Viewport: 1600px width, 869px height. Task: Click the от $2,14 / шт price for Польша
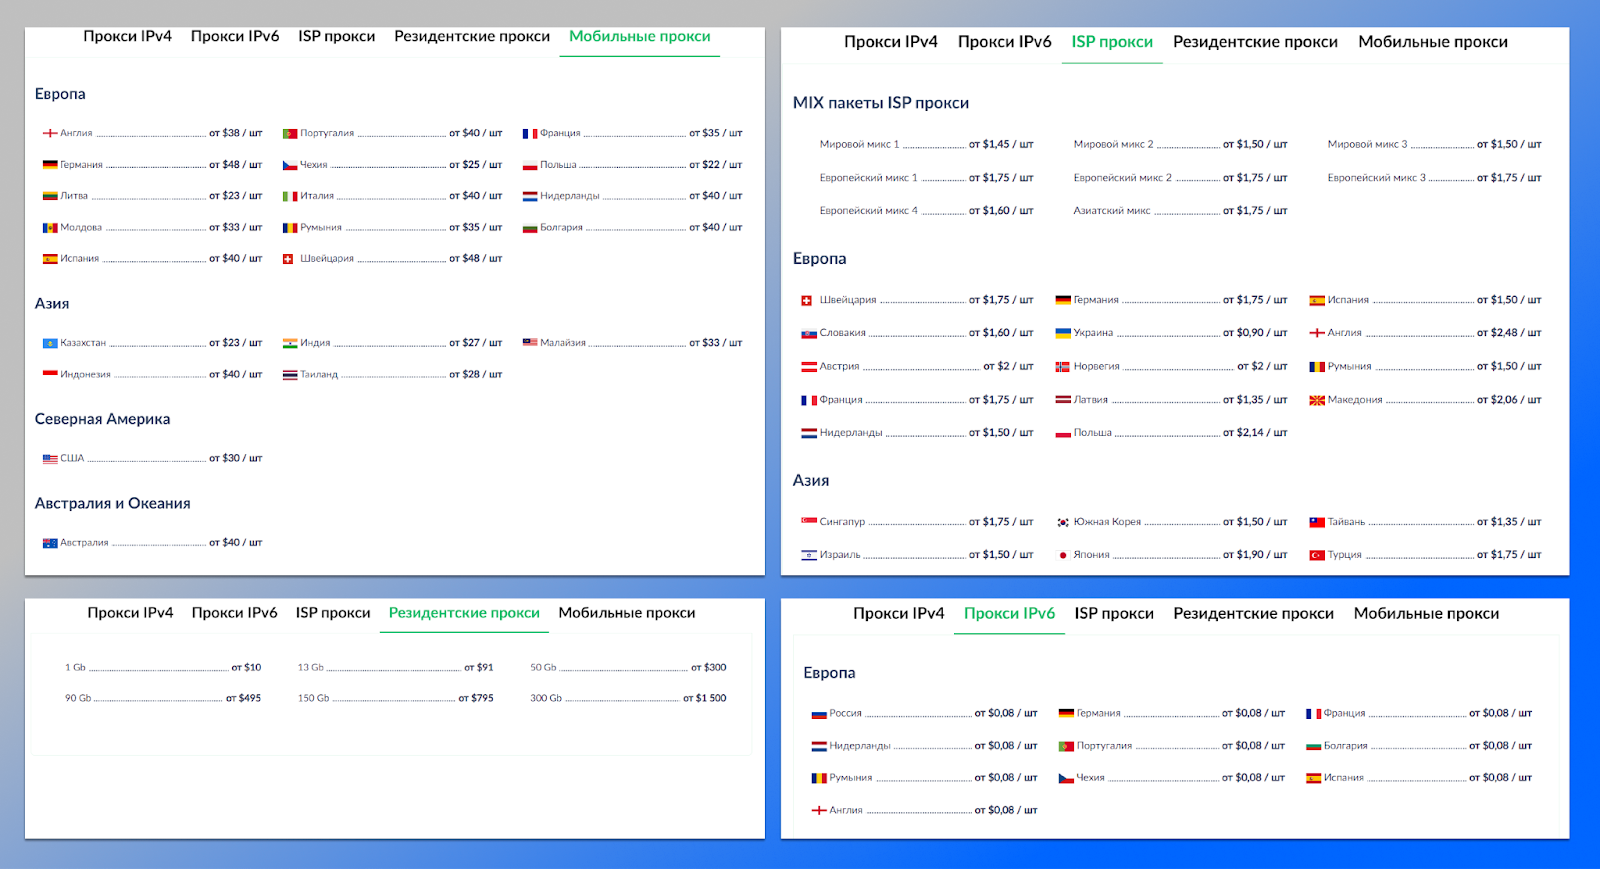coord(1255,433)
